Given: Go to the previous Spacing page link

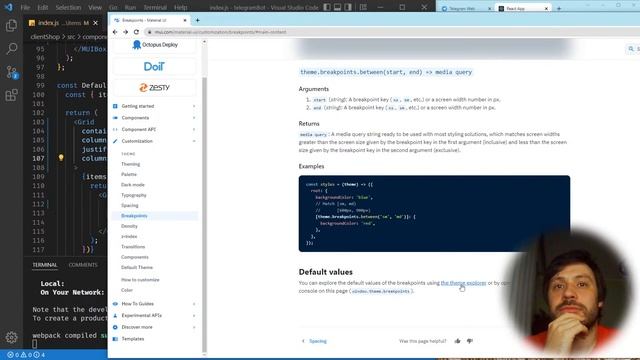Looking at the screenshot, I should click(x=314, y=341).
